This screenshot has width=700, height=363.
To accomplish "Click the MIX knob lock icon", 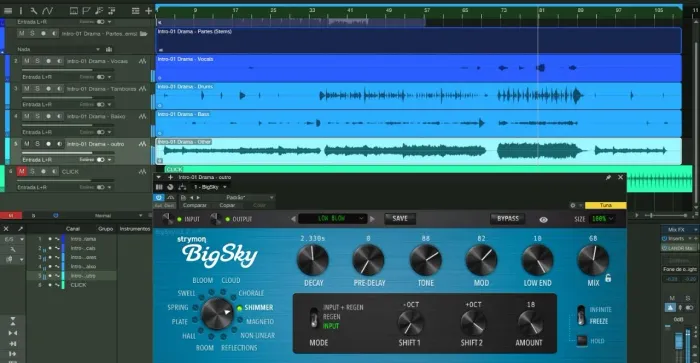I will [x=608, y=278].
